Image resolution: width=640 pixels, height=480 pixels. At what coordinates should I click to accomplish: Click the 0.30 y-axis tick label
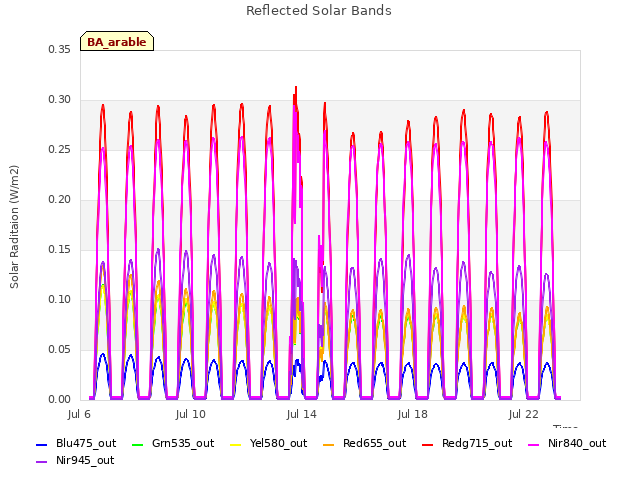click(x=60, y=100)
